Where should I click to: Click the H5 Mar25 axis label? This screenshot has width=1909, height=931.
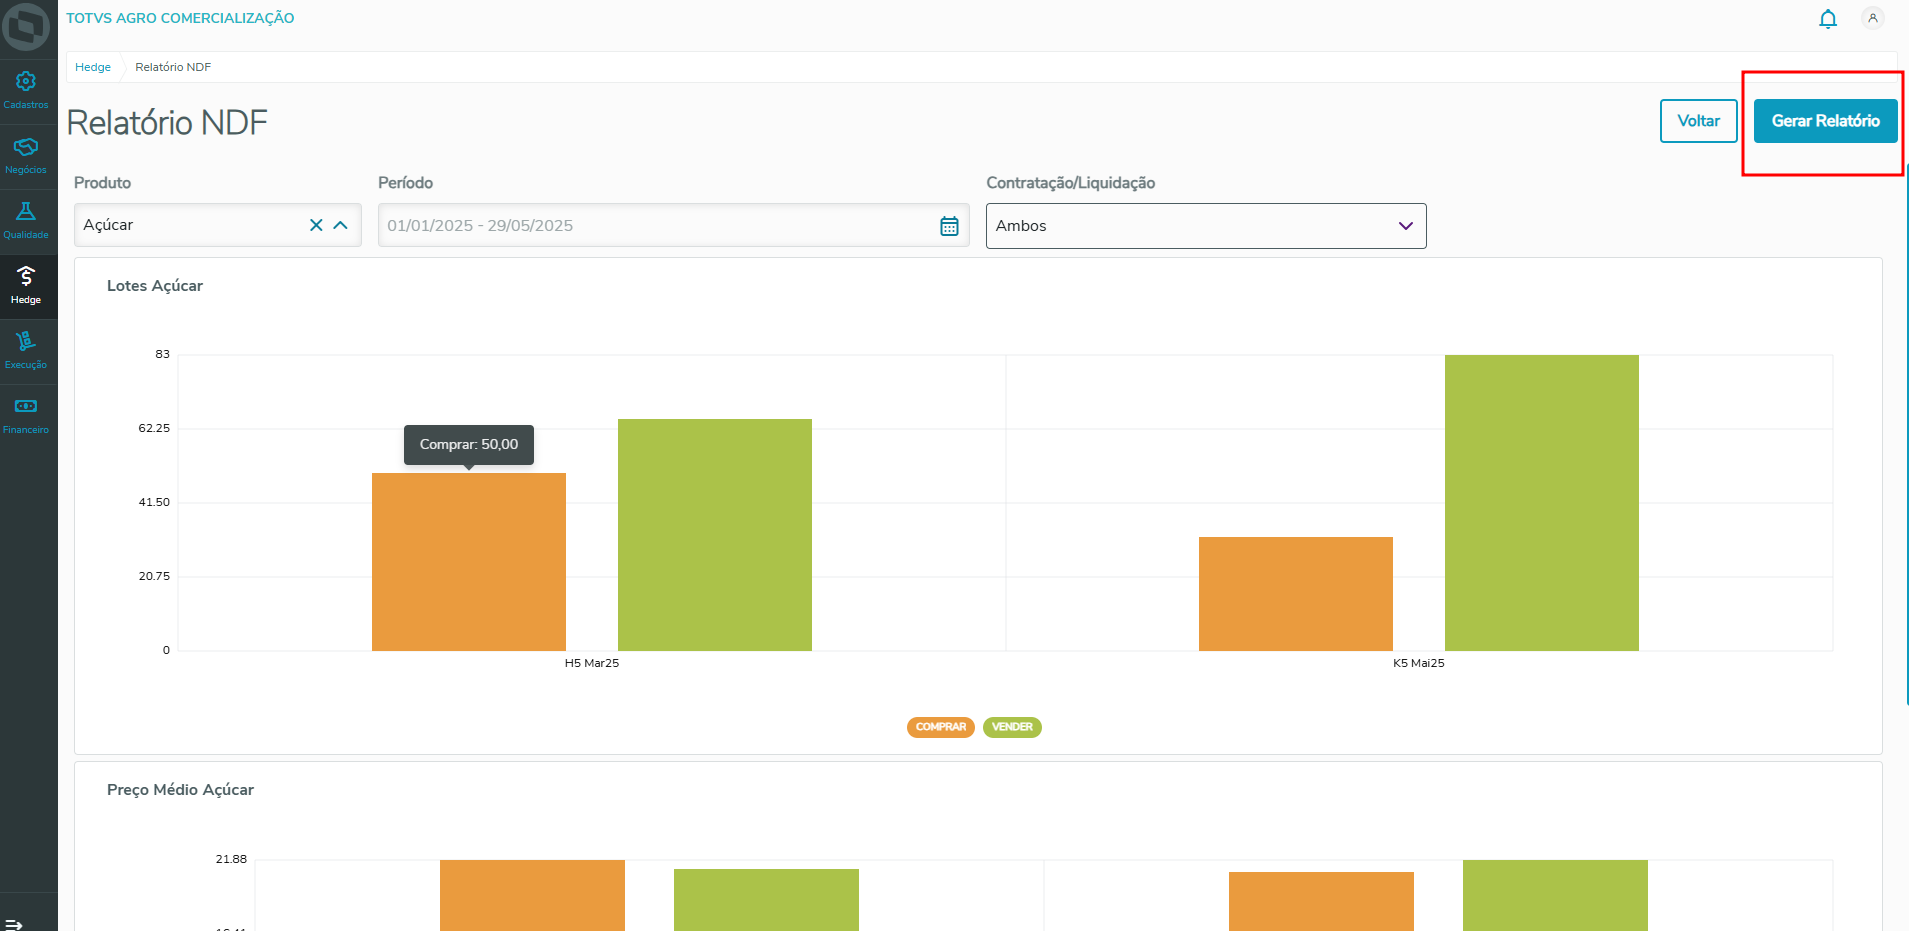[x=592, y=663]
